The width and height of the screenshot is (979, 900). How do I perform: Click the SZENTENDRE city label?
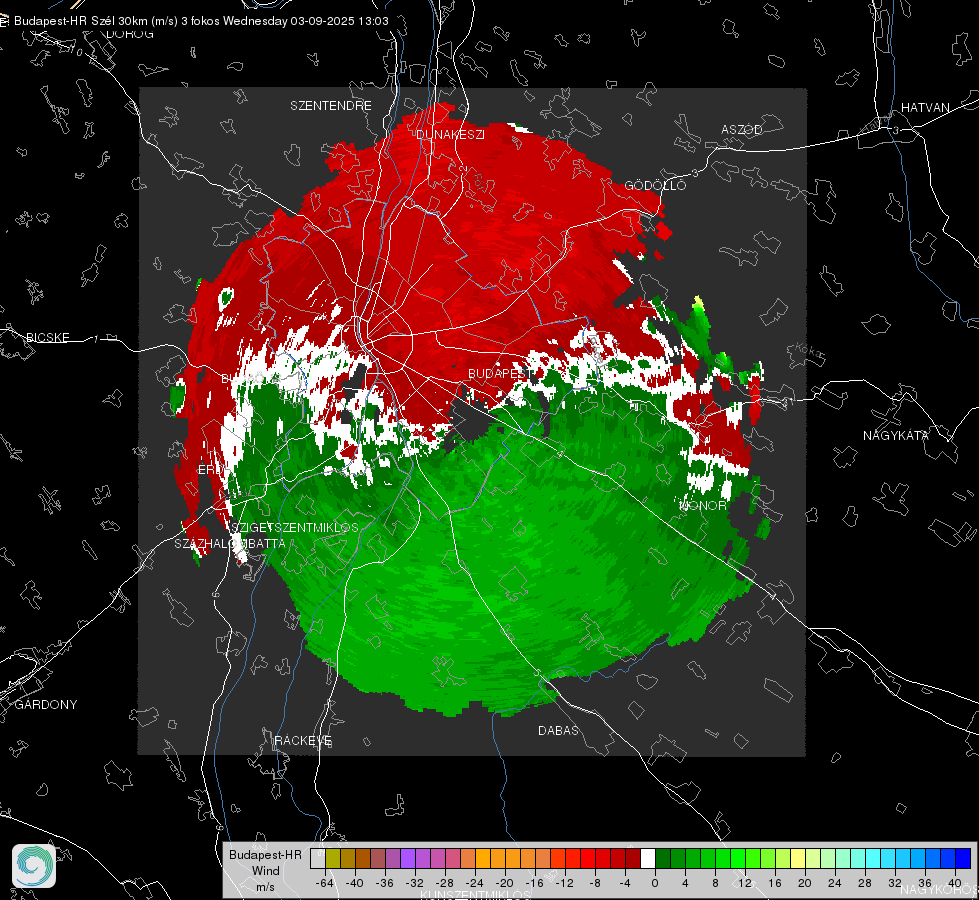331,106
